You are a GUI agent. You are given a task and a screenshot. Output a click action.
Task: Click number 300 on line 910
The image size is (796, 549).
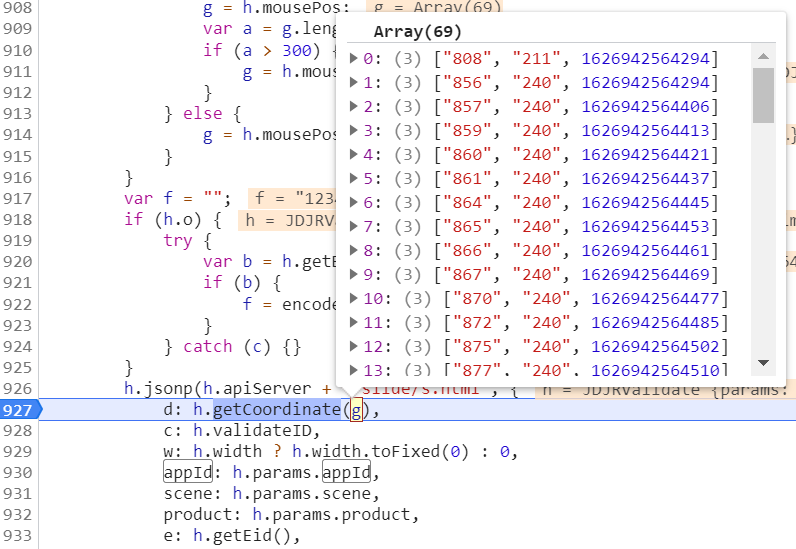(297, 50)
